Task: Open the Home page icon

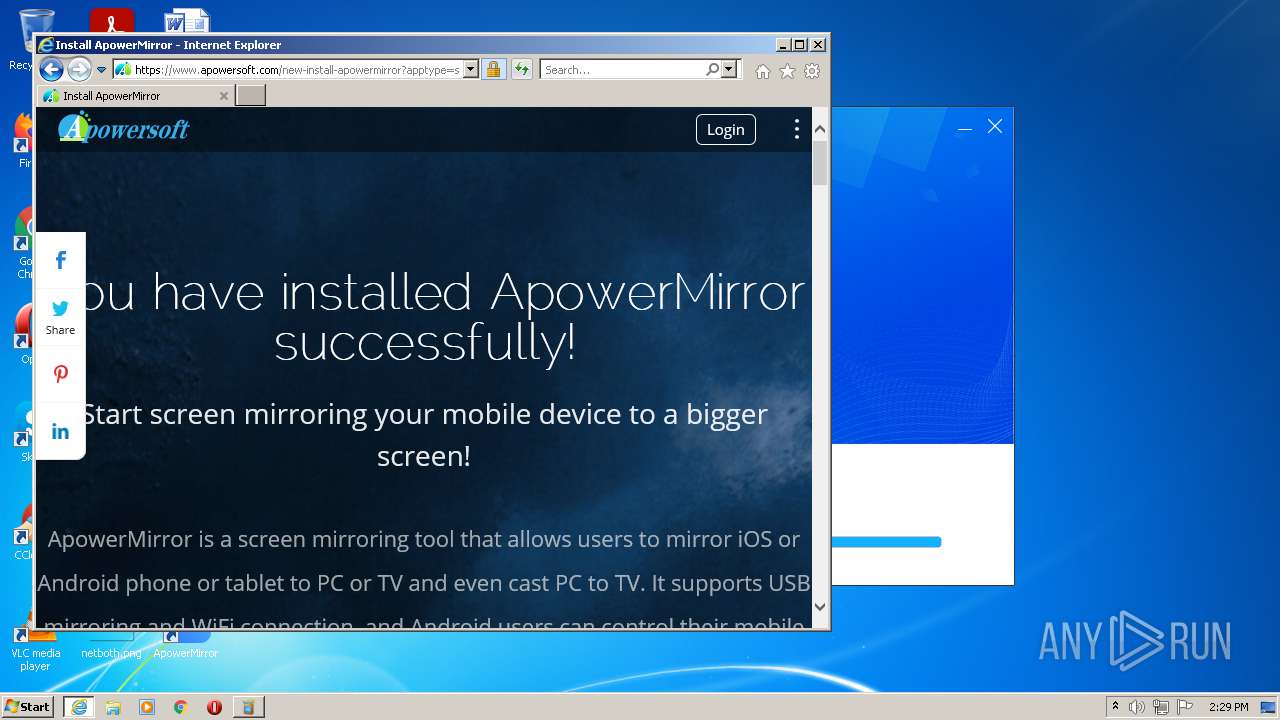Action: pos(763,71)
